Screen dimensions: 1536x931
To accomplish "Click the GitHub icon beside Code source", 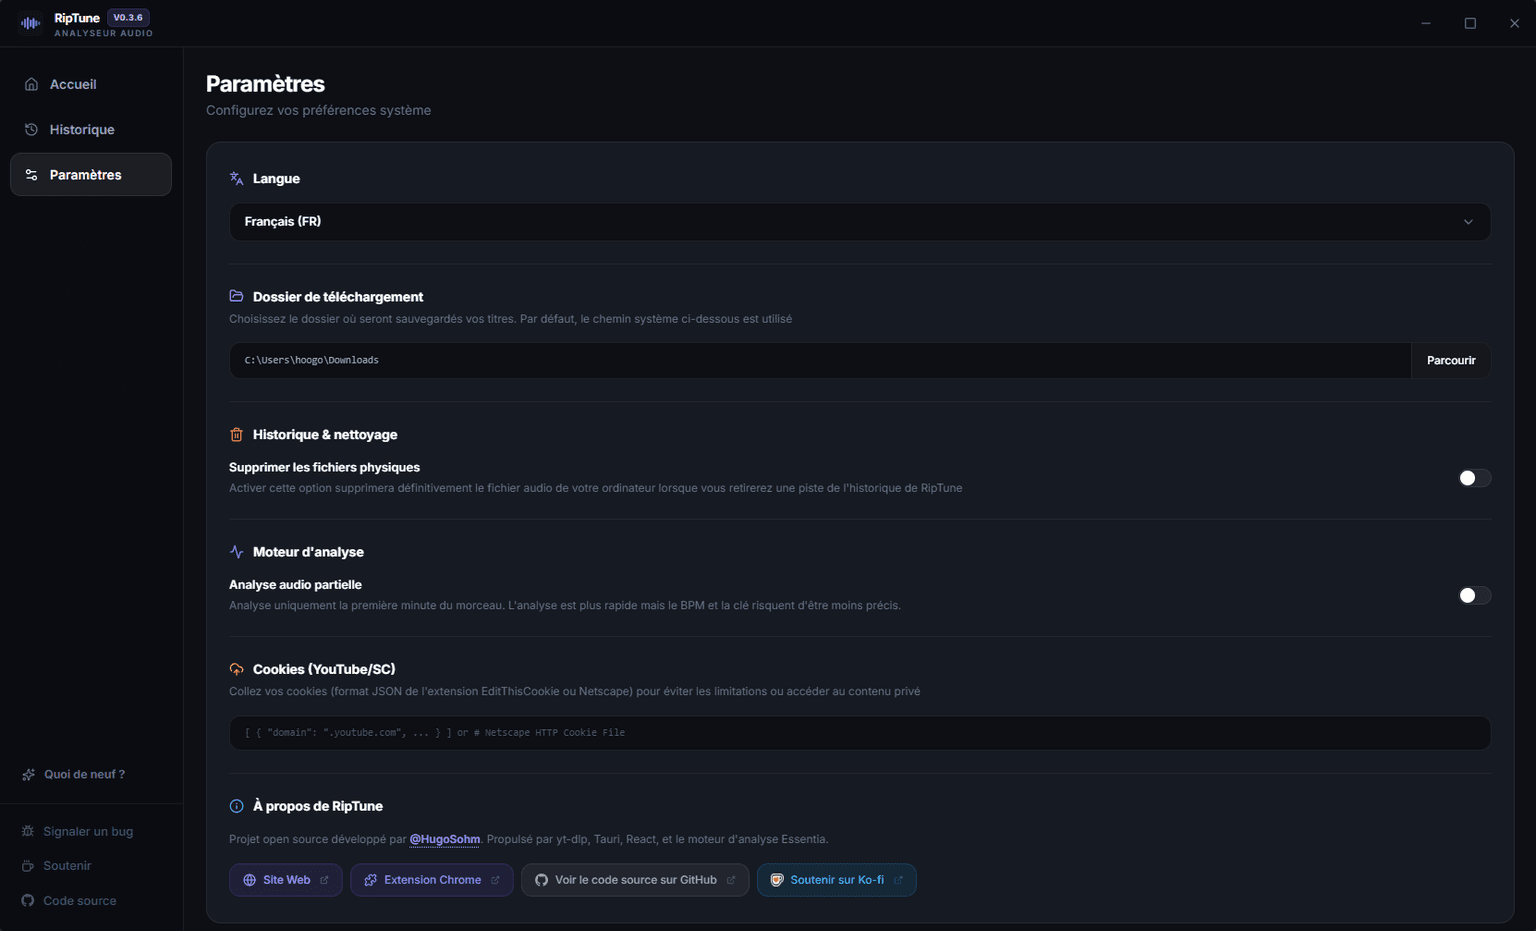I will pyautogui.click(x=28, y=901).
